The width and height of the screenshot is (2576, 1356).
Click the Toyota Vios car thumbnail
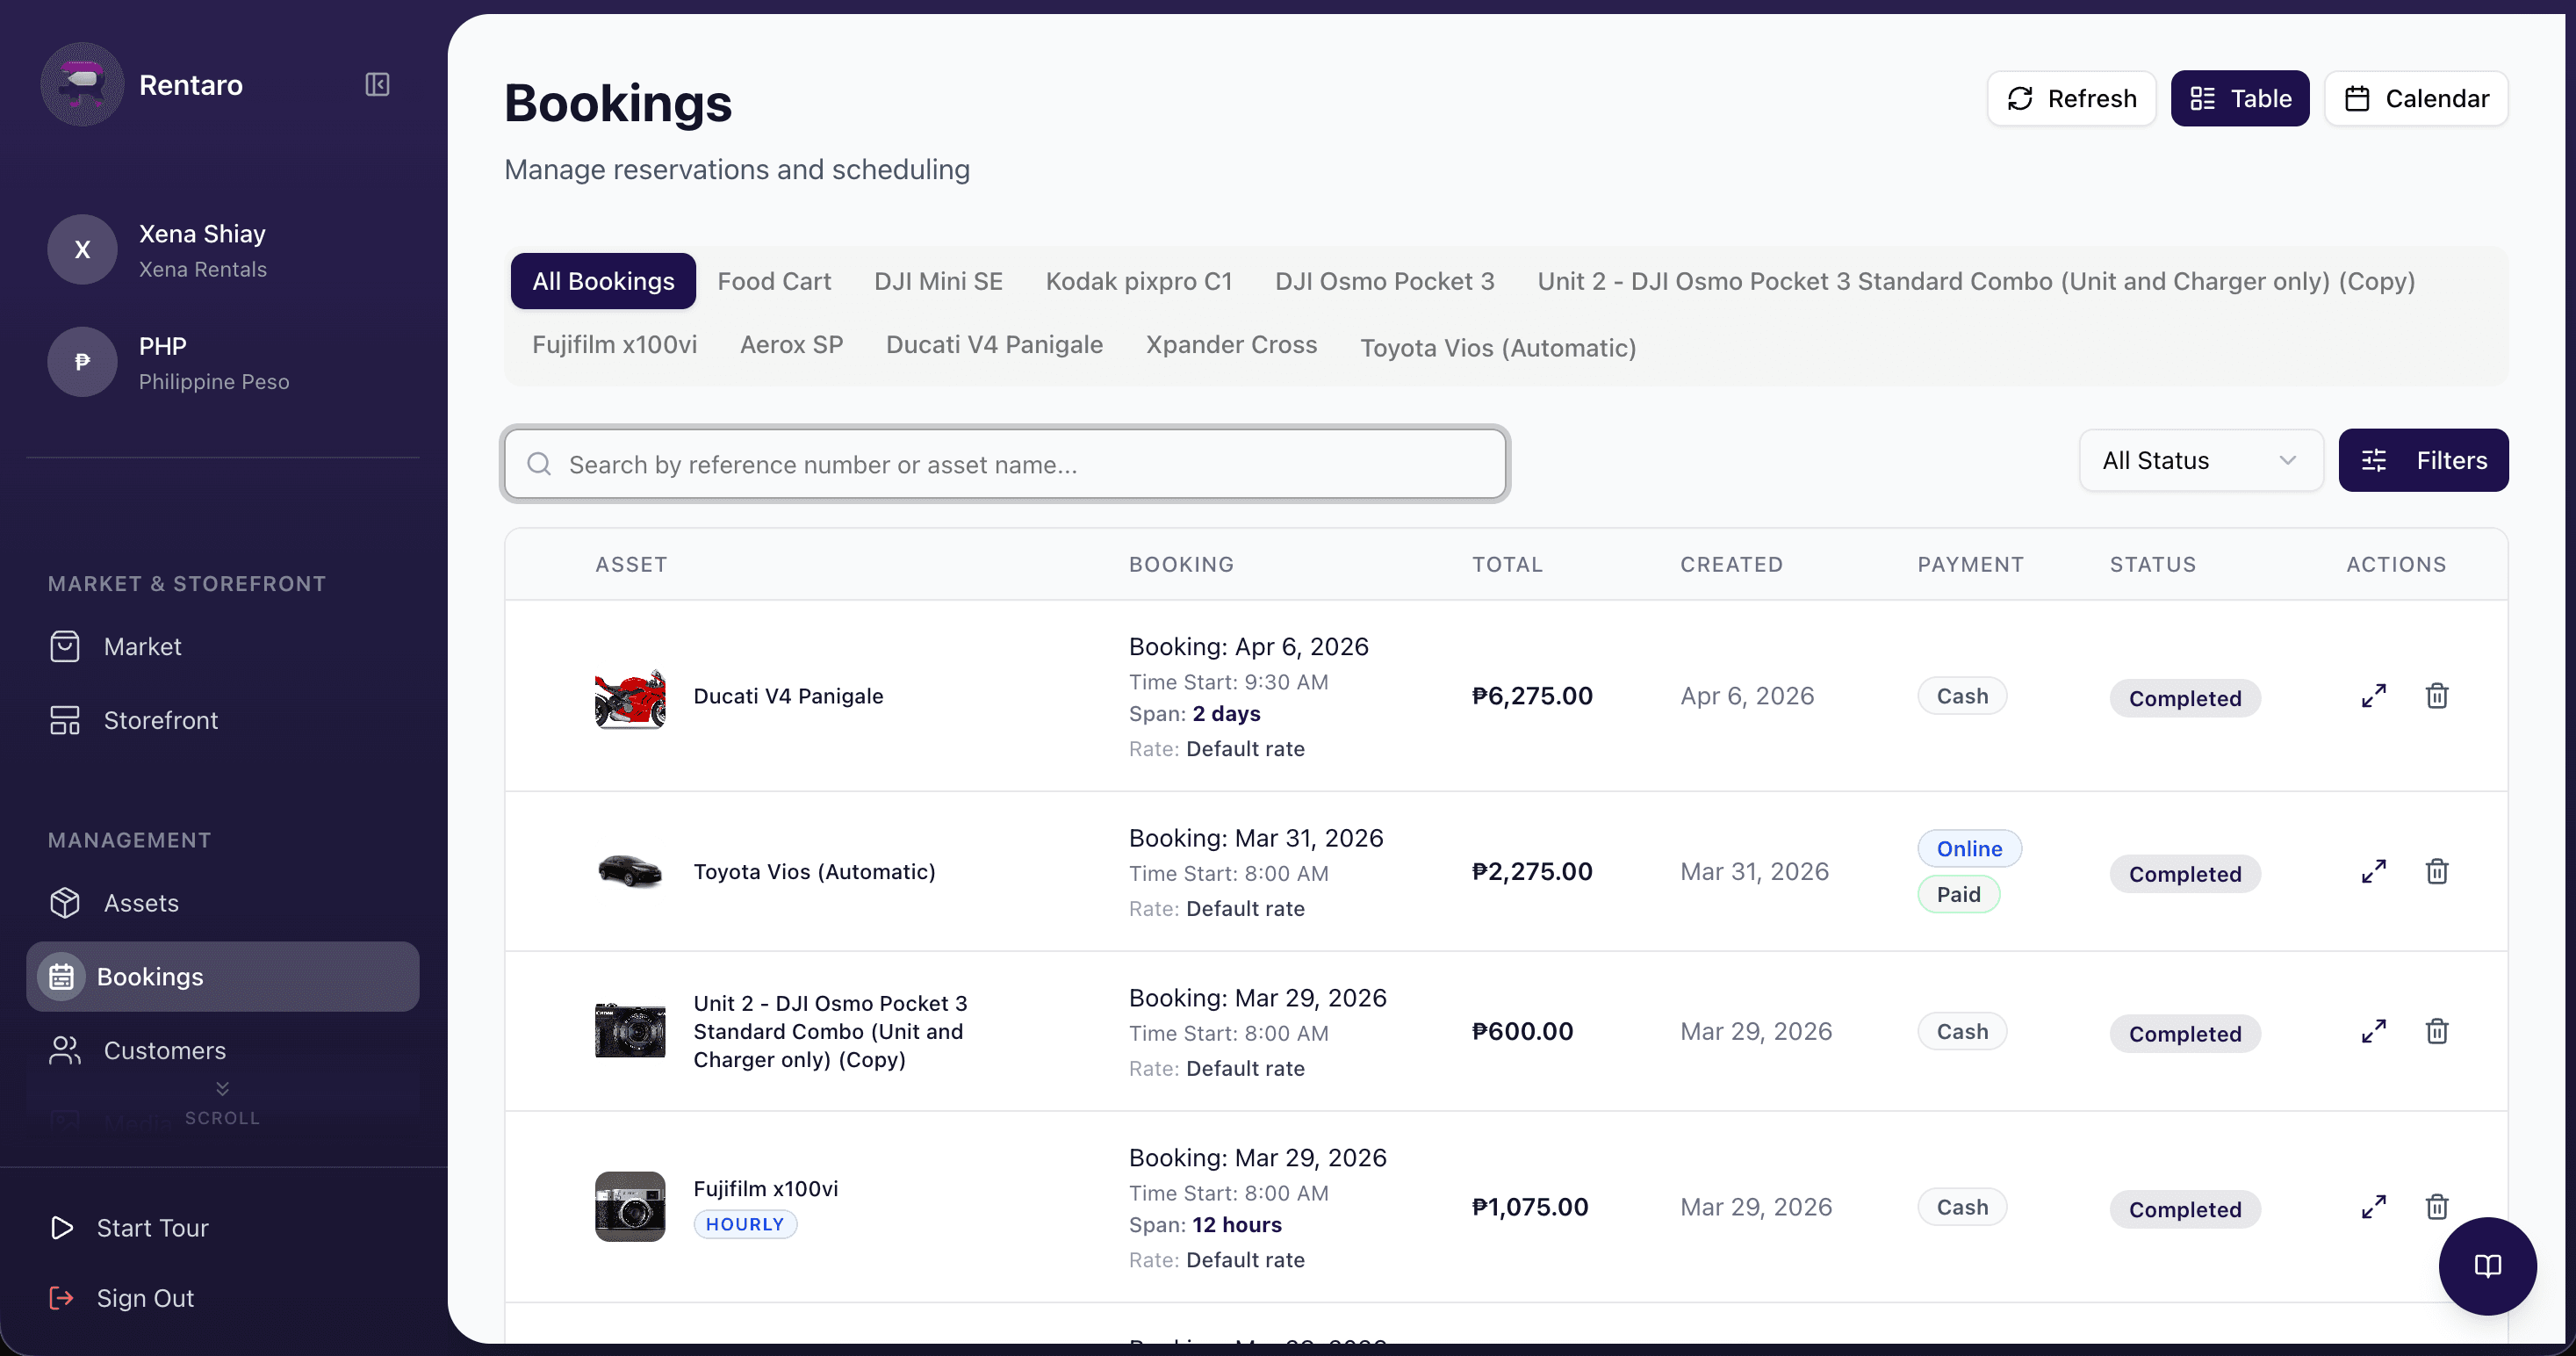point(630,871)
